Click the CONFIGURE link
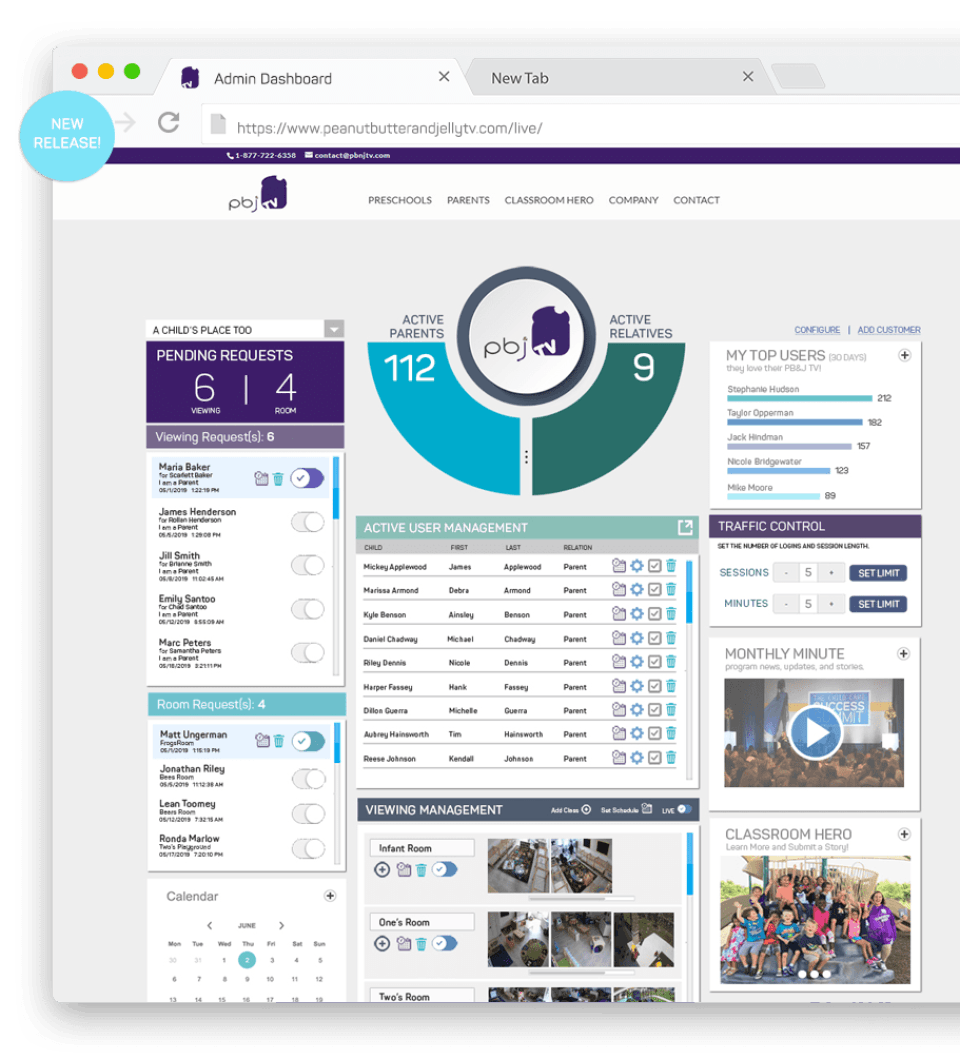 click(x=818, y=330)
